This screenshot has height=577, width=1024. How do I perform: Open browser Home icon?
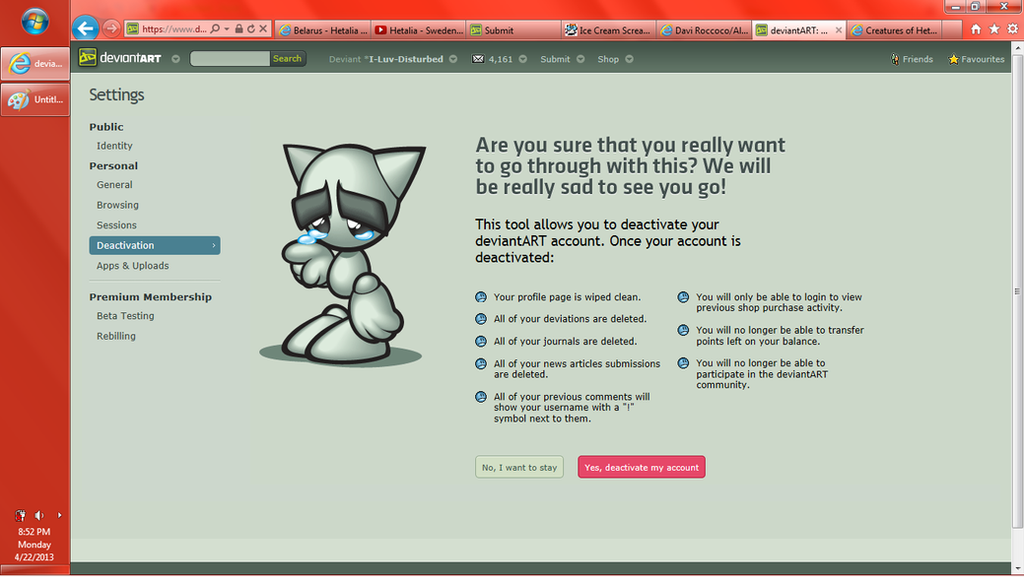[x=976, y=29]
